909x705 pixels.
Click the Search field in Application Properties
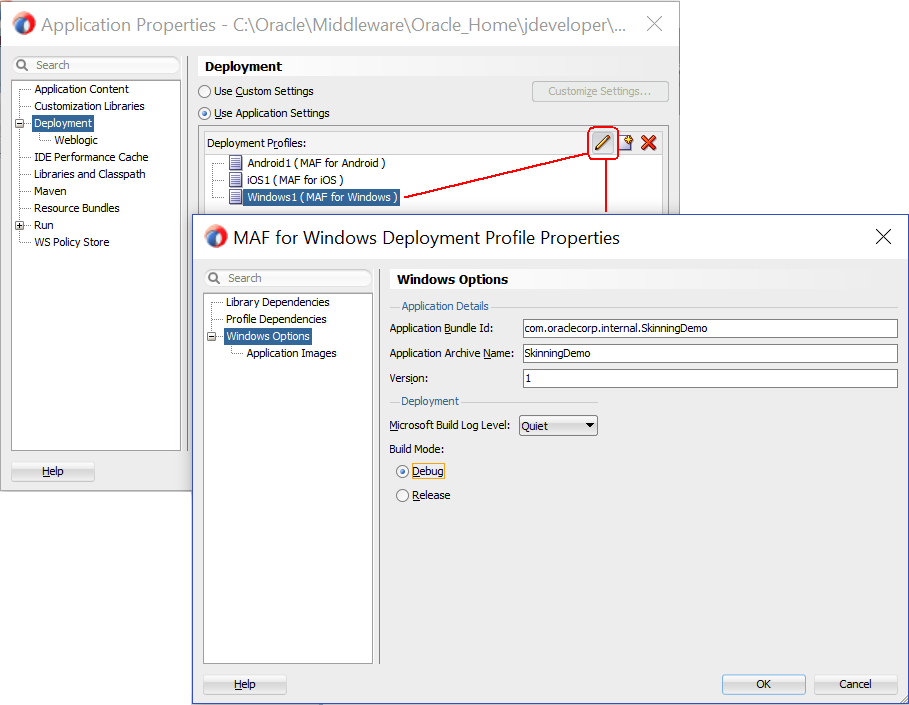[96, 65]
